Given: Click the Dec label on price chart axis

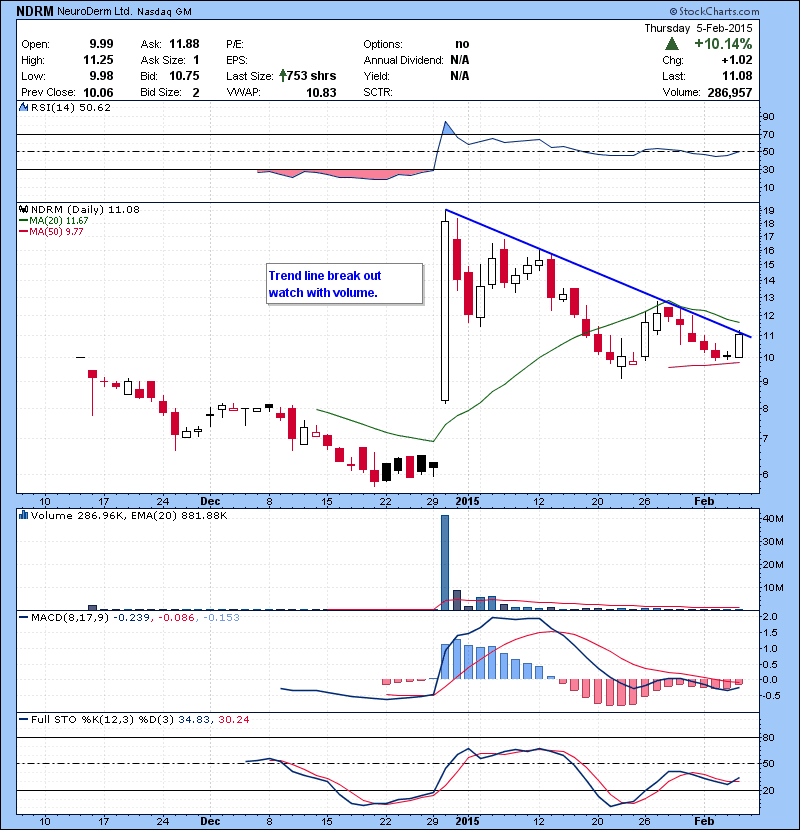Looking at the screenshot, I should tap(210, 501).
